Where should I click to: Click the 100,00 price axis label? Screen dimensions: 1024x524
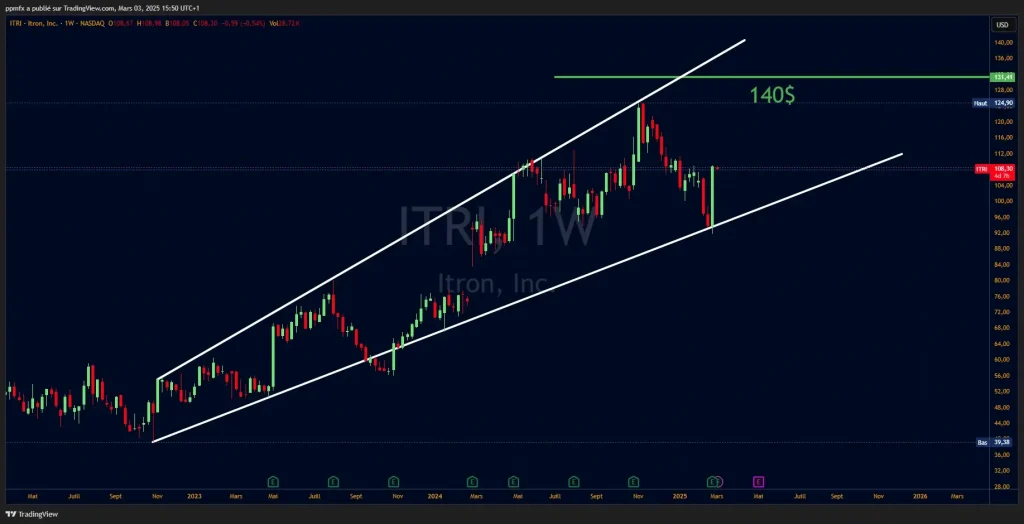pyautogui.click(x=1003, y=201)
